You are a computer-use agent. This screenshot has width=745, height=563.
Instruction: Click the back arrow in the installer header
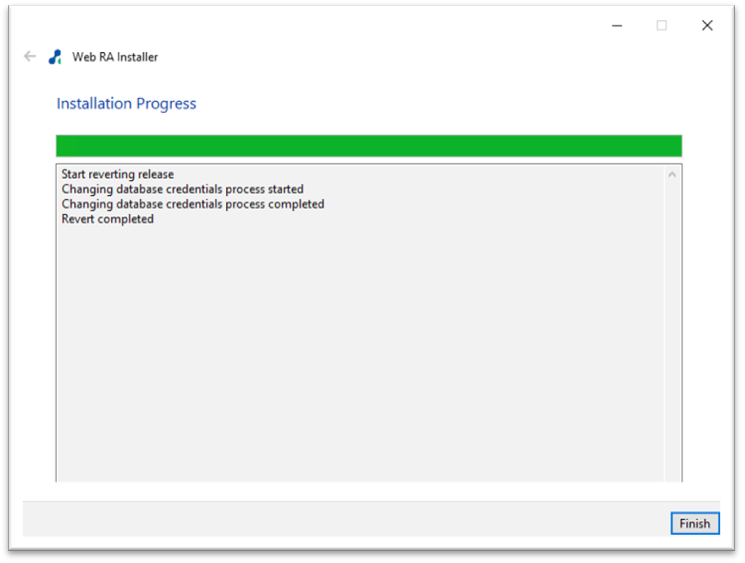click(x=30, y=57)
